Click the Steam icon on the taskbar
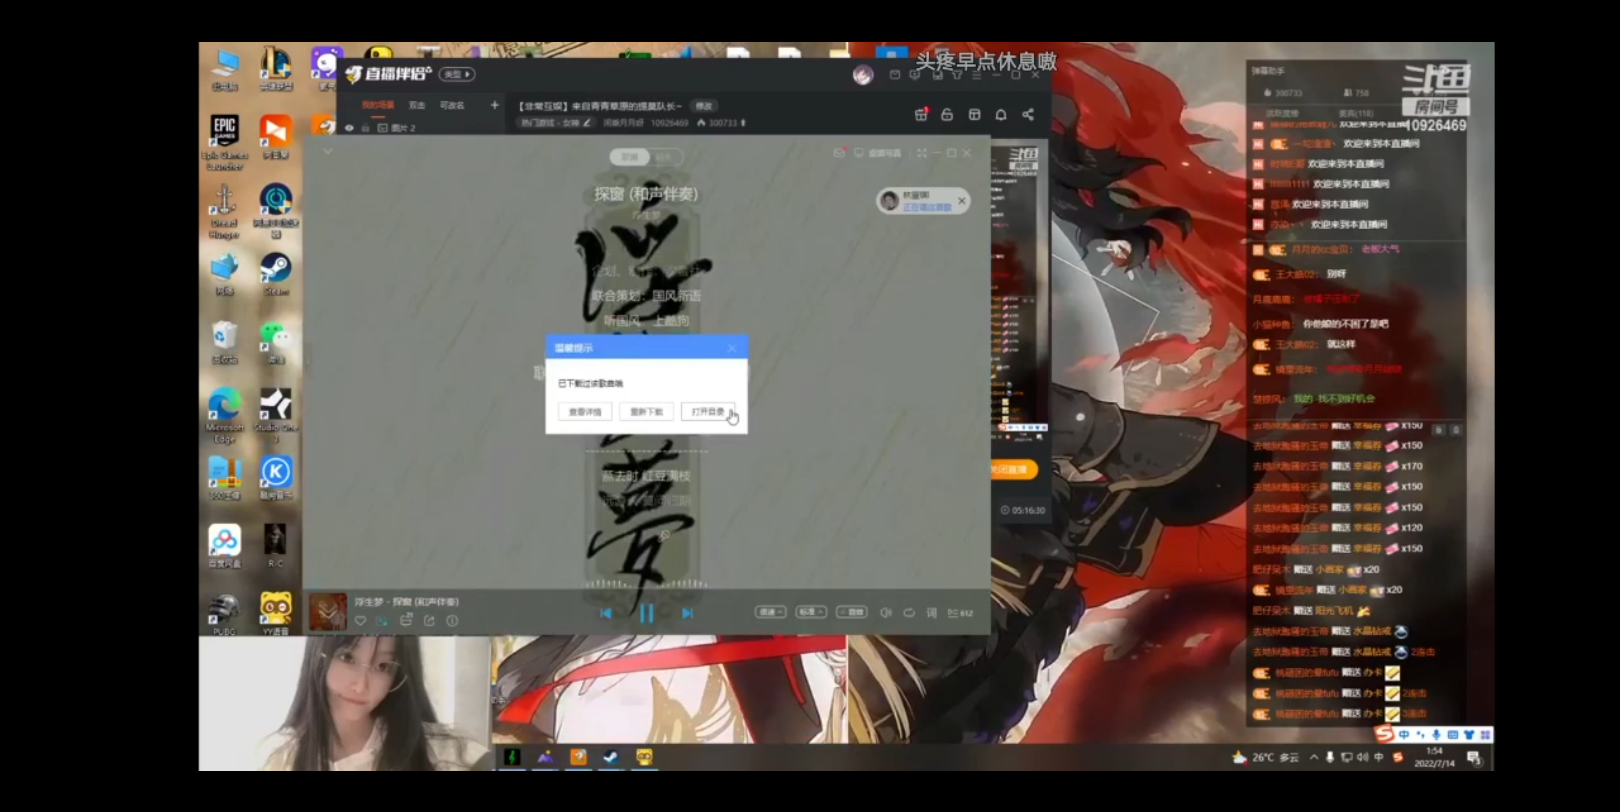 [611, 757]
